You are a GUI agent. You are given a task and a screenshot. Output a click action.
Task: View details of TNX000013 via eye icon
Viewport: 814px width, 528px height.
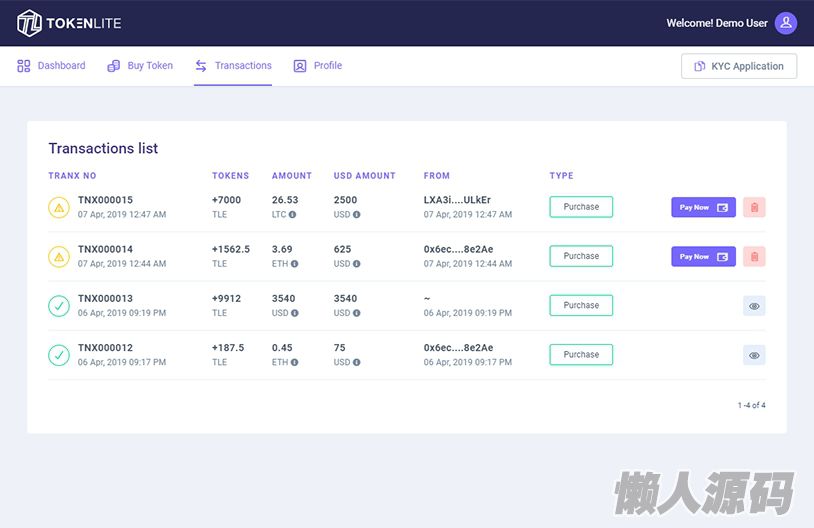[754, 306]
